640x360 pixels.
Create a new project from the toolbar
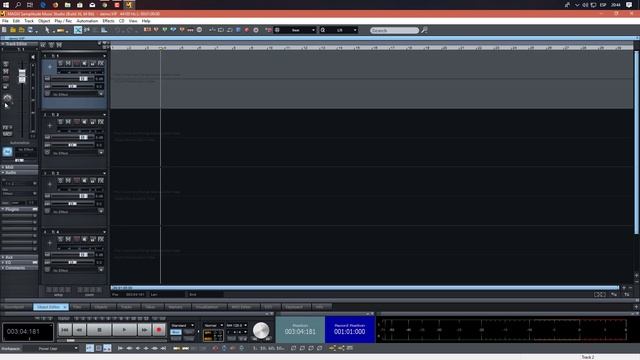coord(4,30)
